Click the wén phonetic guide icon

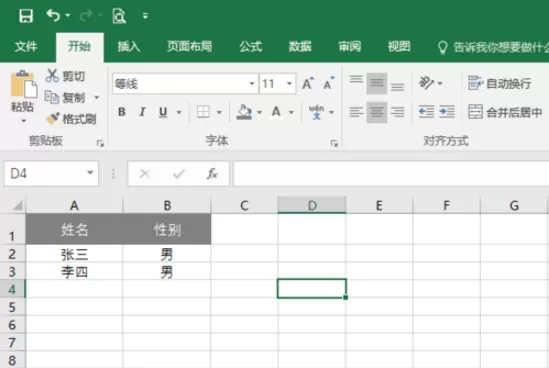tap(317, 112)
